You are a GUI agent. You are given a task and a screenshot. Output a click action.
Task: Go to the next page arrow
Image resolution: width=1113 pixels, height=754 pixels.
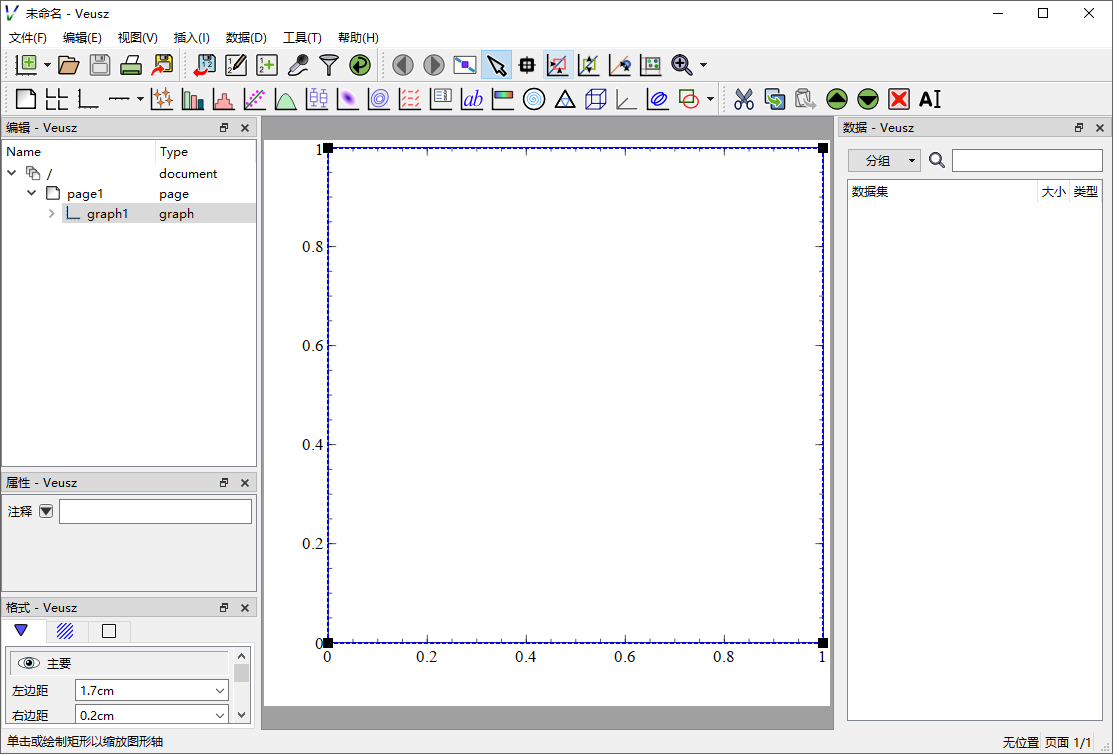(434, 65)
